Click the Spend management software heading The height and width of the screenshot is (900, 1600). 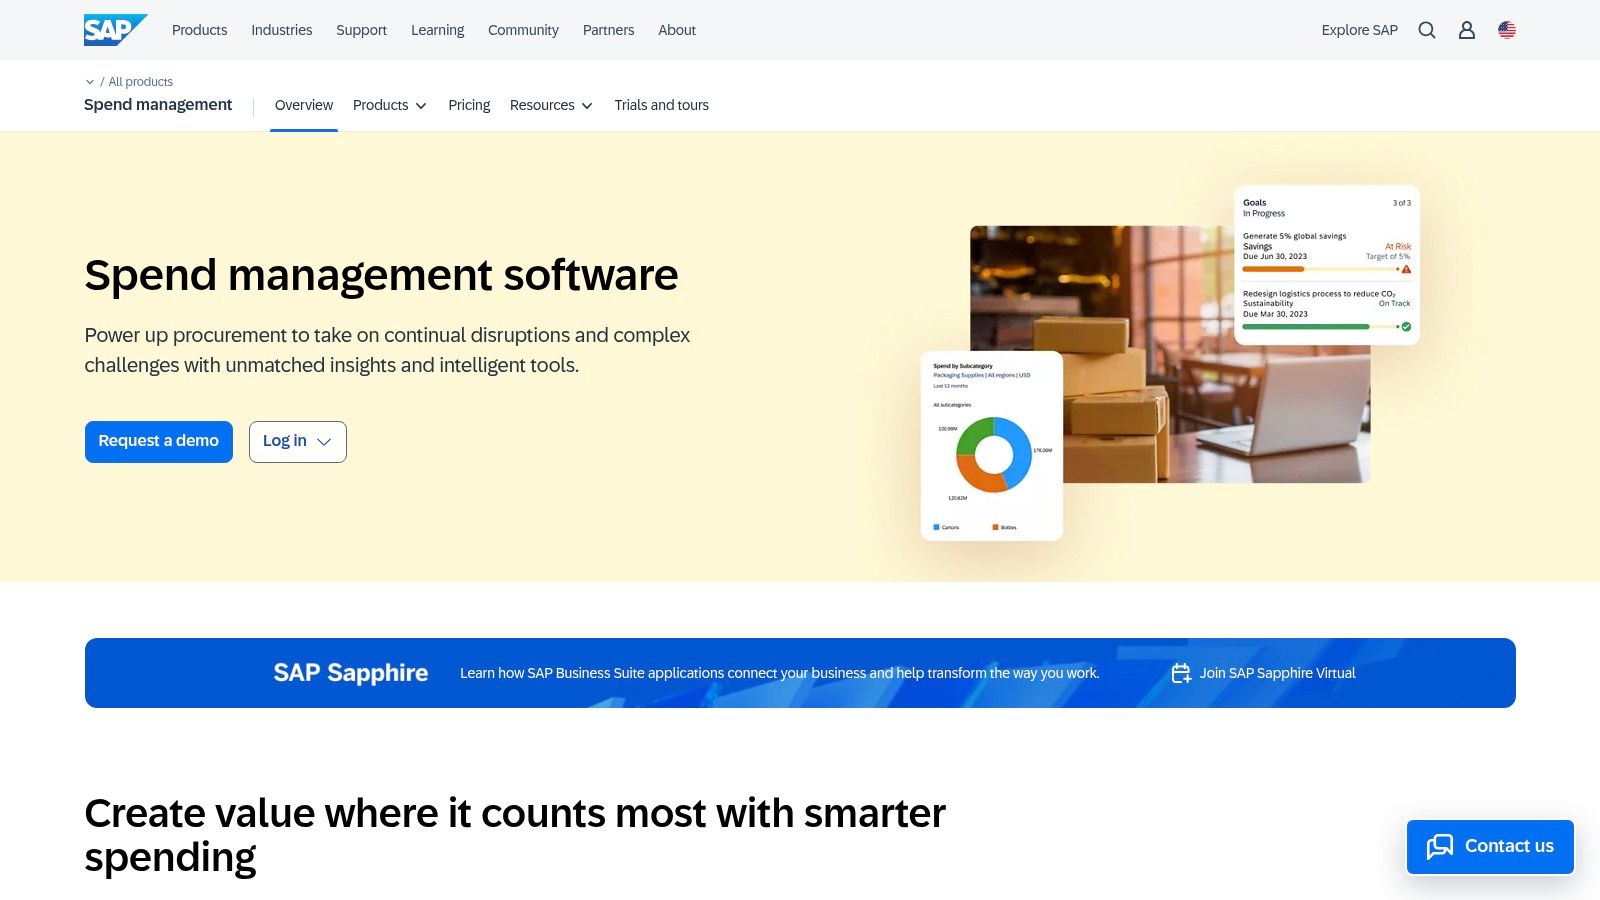coord(381,275)
